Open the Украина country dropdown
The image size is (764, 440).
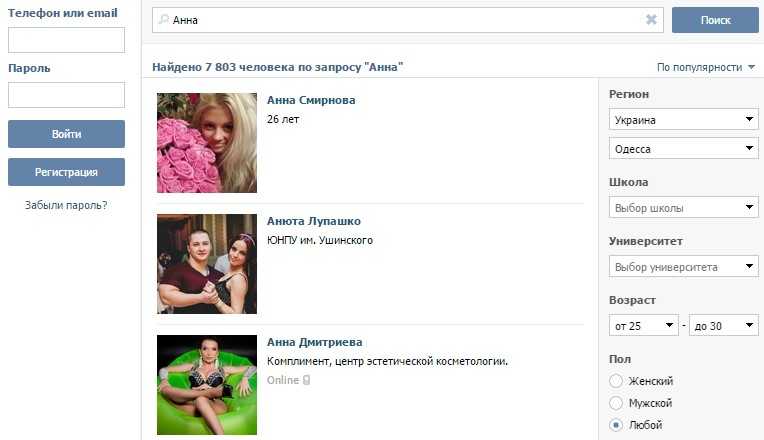tap(684, 119)
